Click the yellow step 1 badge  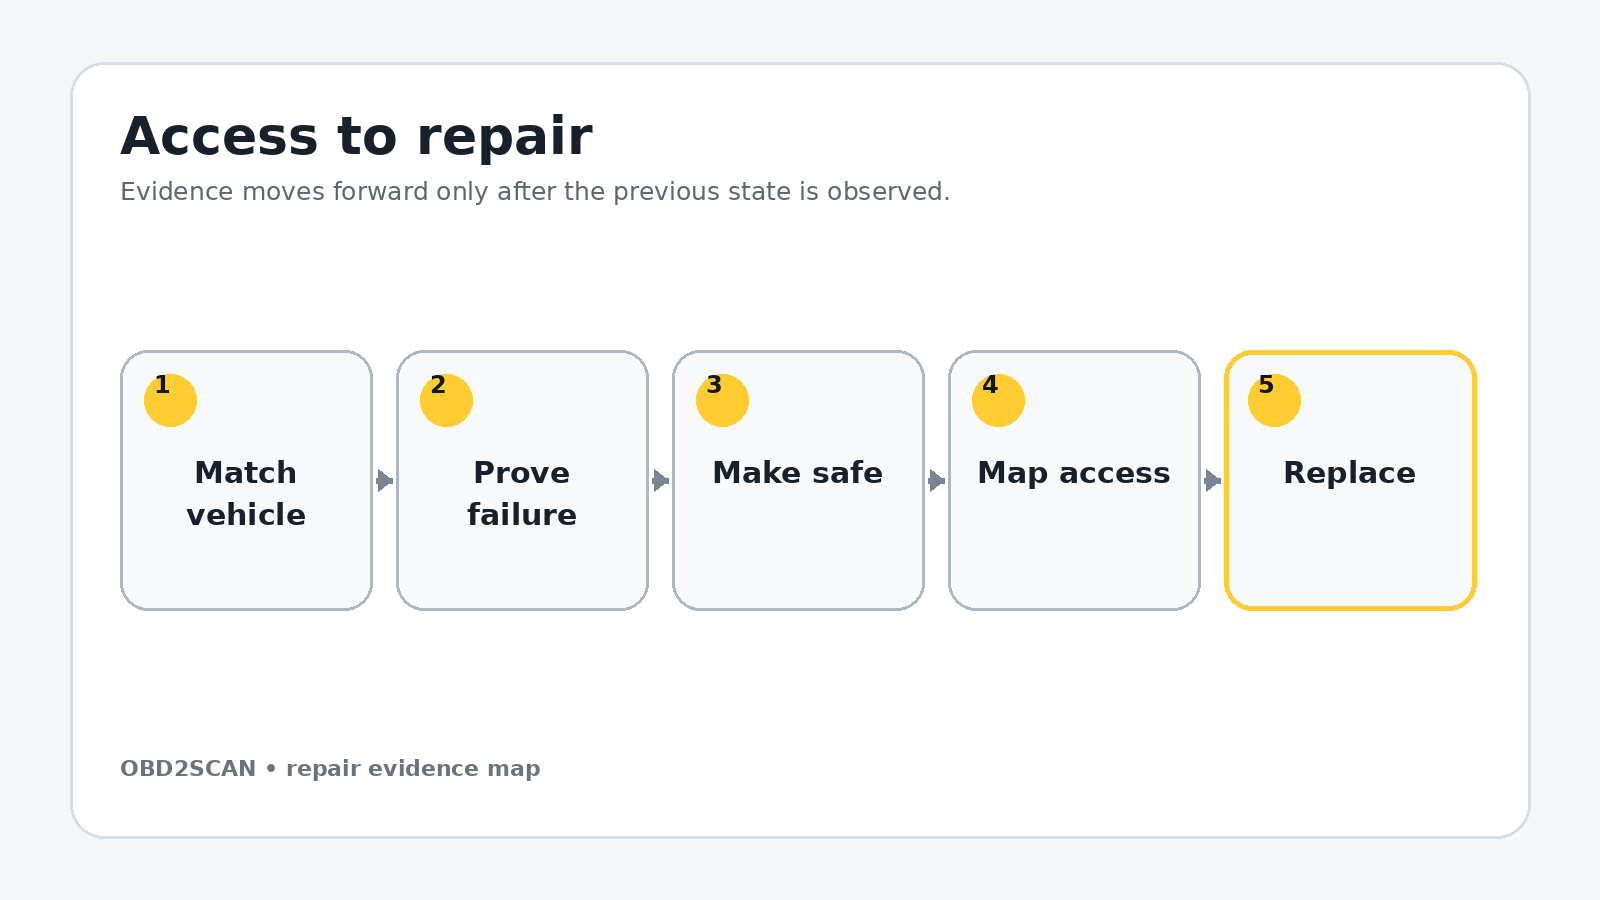[170, 400]
